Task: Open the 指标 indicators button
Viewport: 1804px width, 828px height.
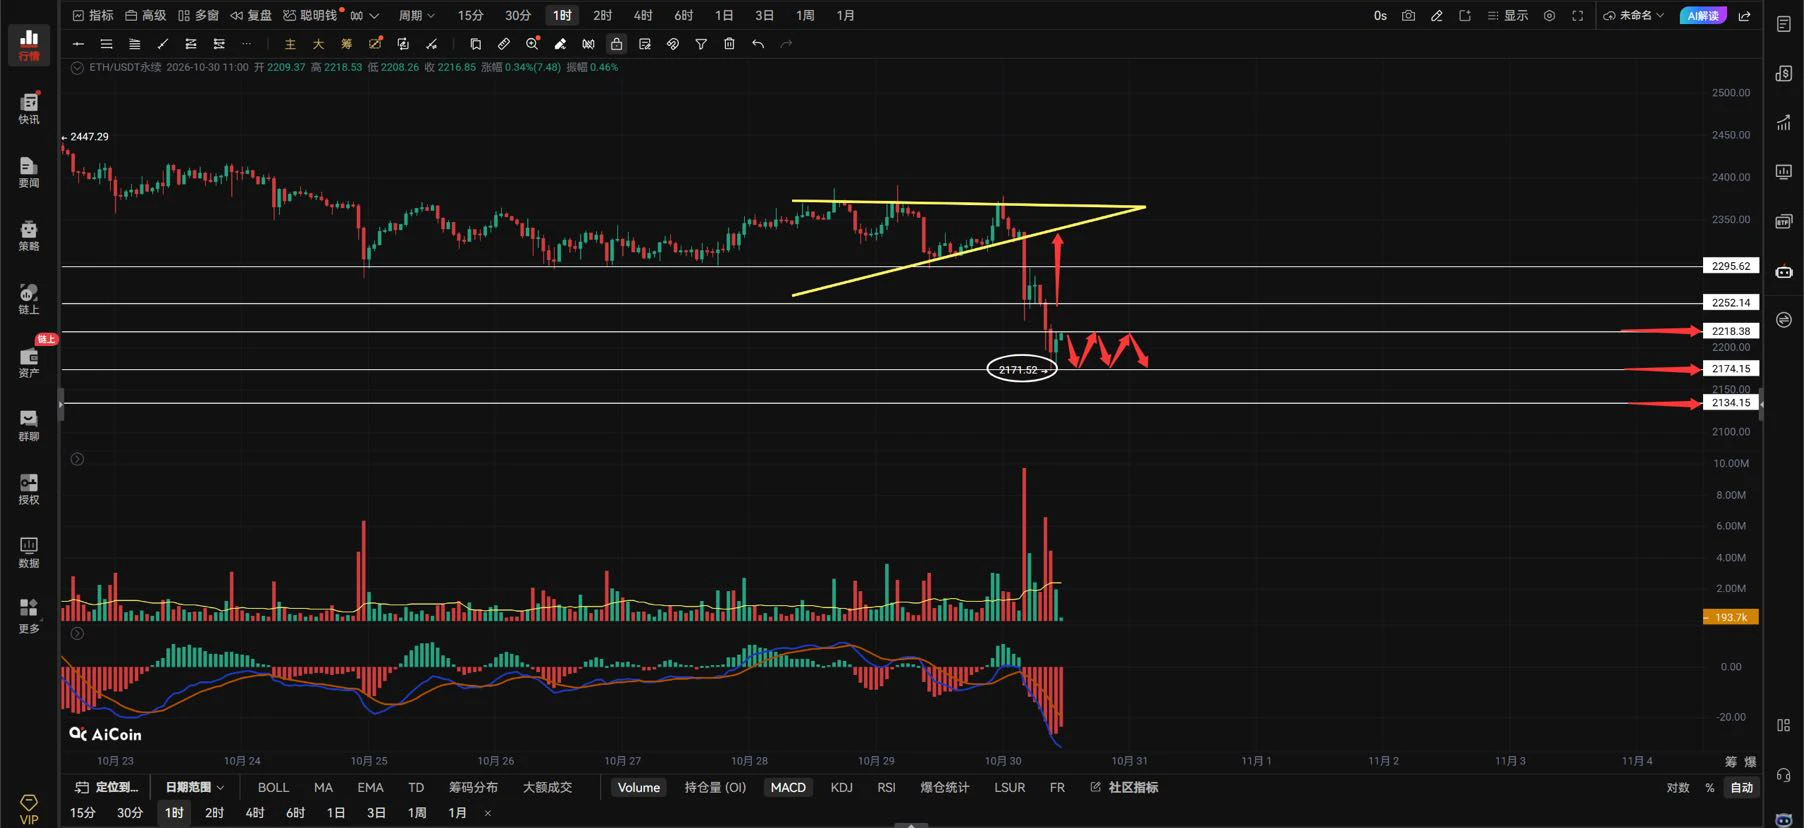Action: pos(93,16)
